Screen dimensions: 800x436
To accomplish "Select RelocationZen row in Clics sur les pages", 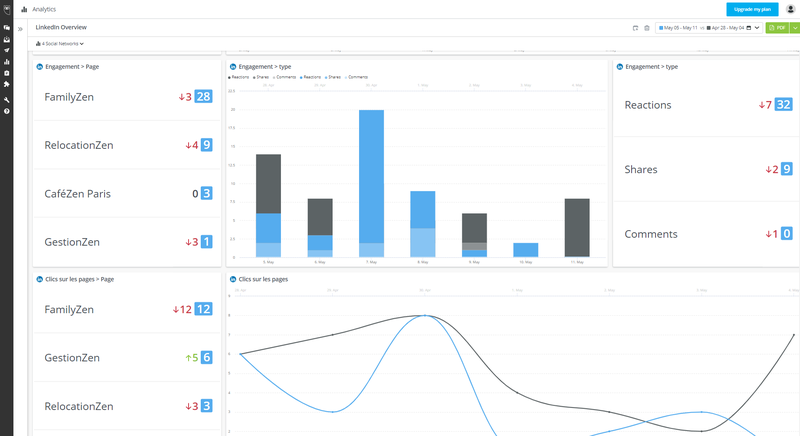I will (127, 406).
